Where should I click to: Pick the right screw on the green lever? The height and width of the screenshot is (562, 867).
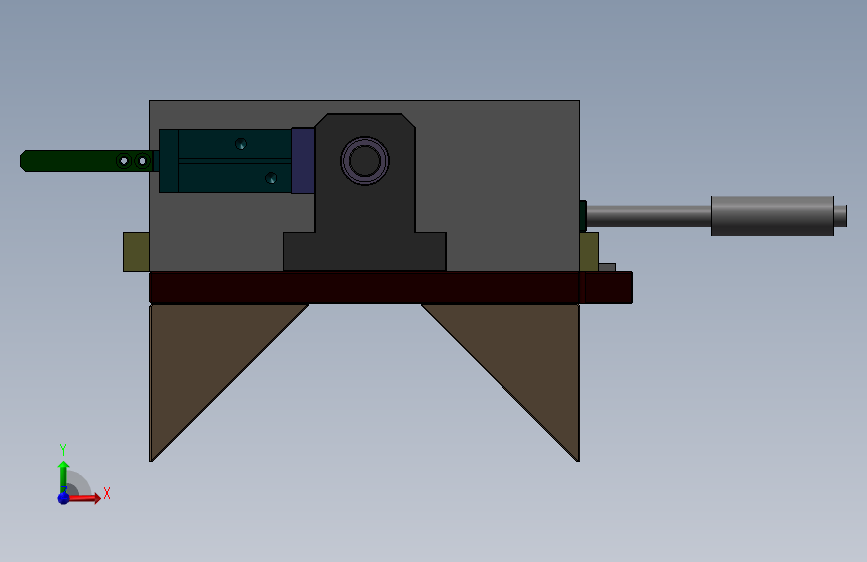click(143, 161)
